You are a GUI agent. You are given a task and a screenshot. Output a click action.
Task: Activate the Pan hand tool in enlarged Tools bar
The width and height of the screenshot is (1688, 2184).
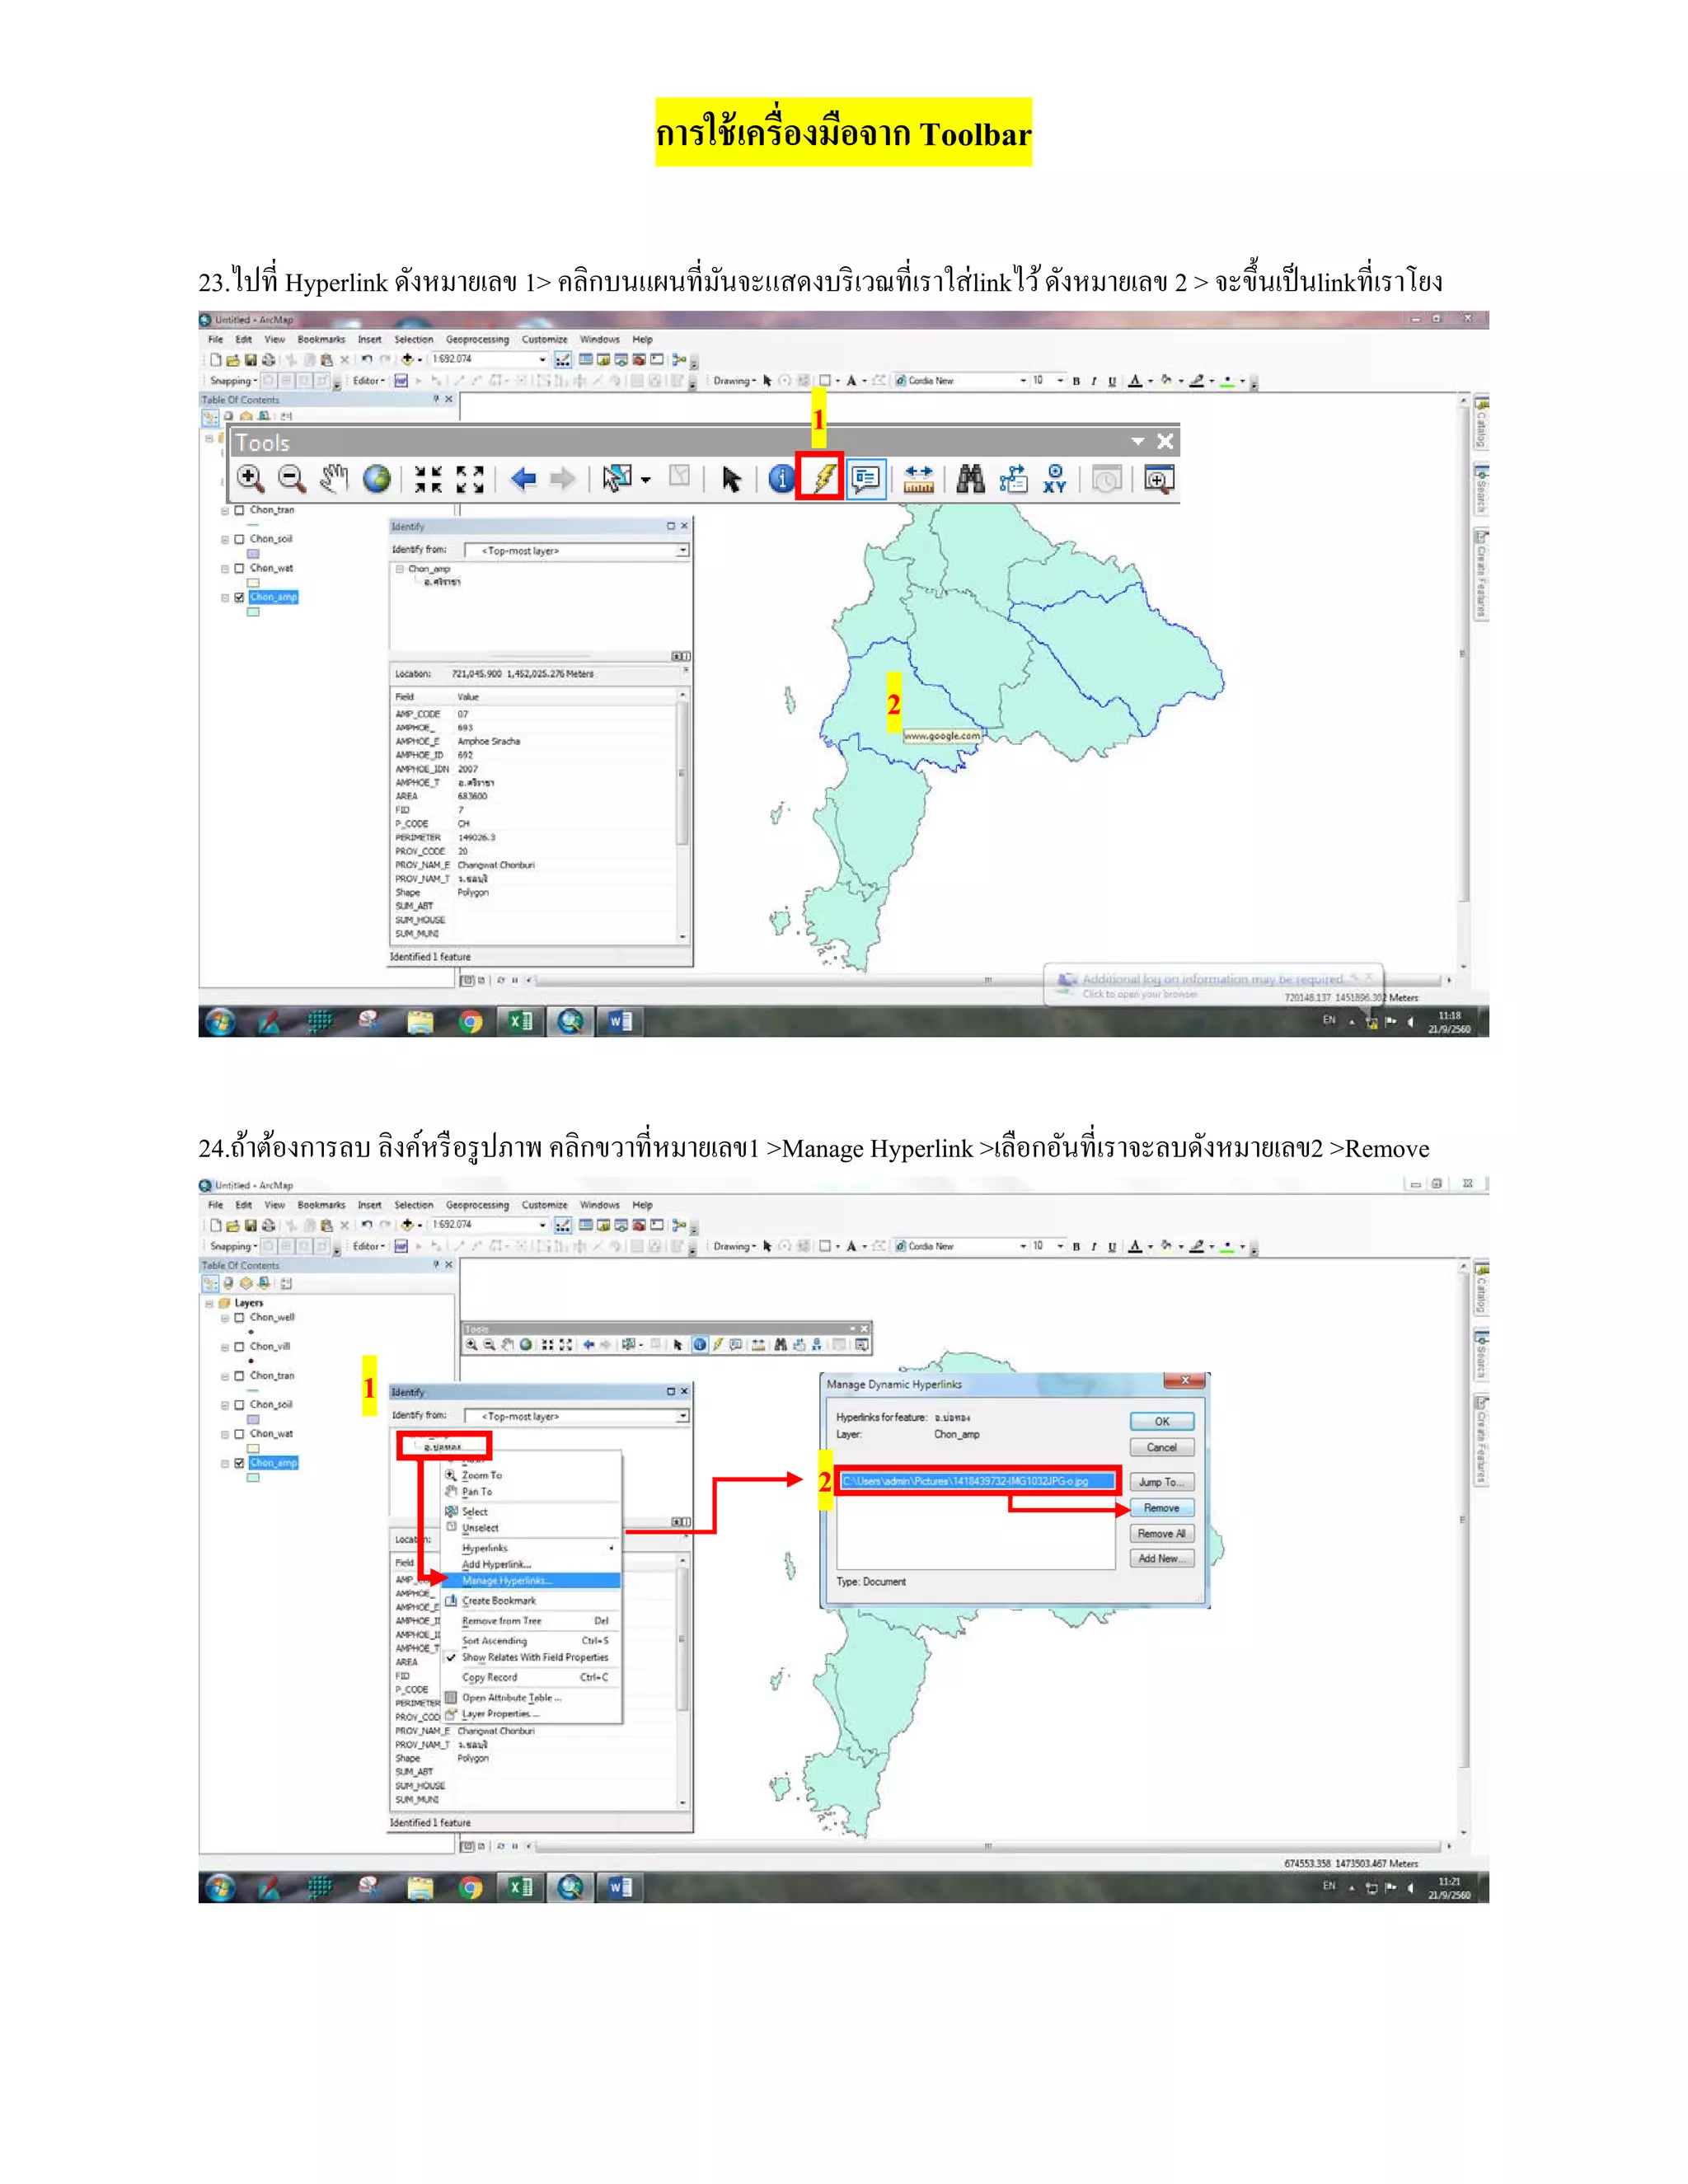click(334, 479)
